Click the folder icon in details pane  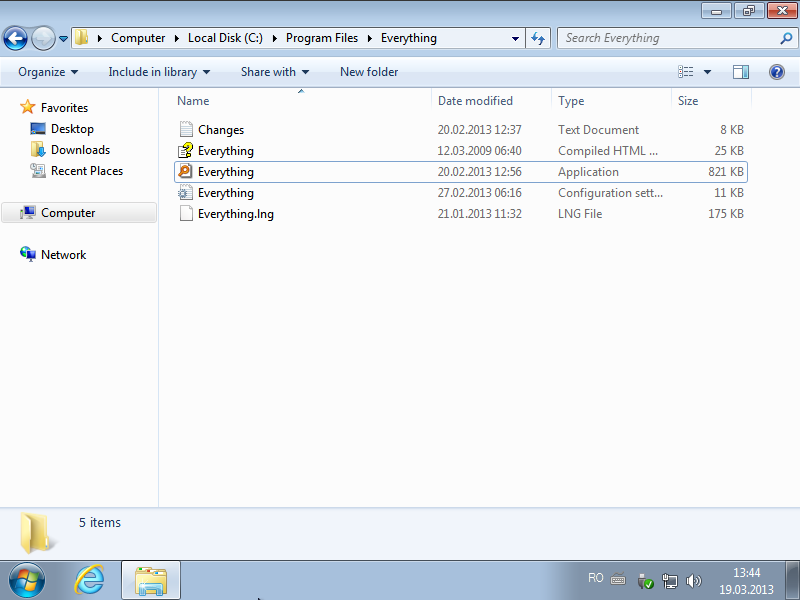36,533
